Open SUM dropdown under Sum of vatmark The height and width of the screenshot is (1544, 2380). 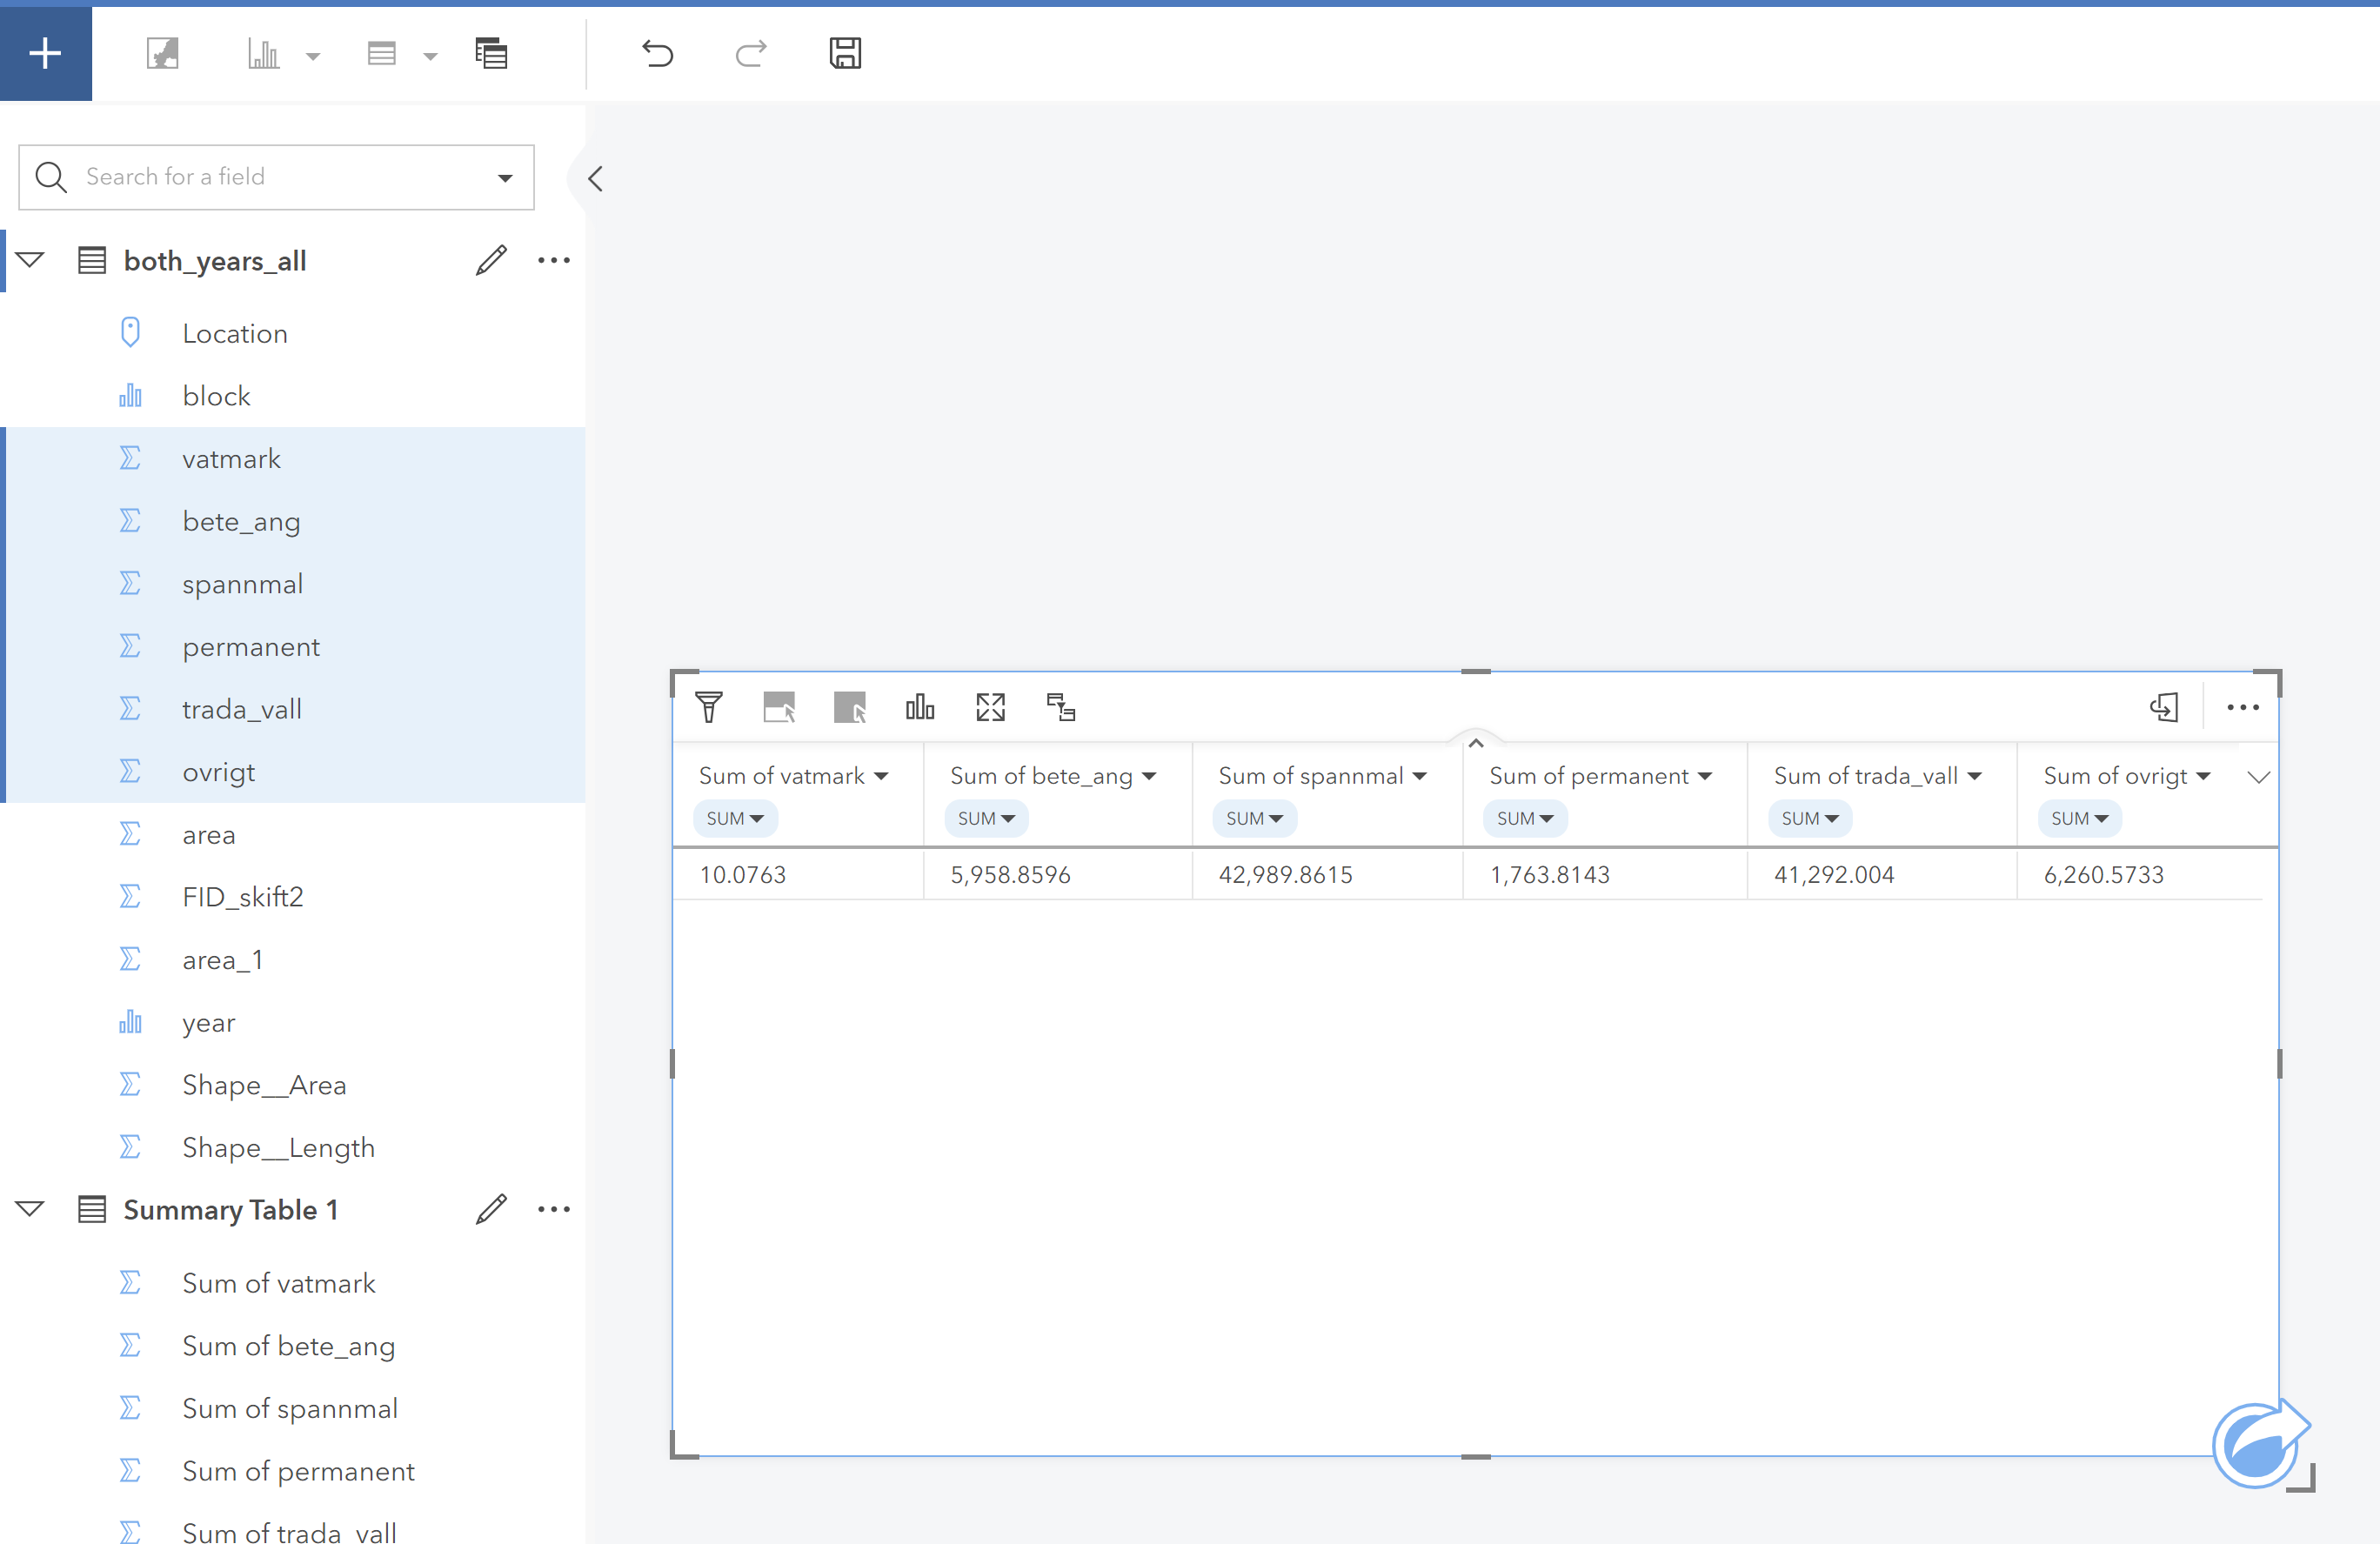coord(735,818)
